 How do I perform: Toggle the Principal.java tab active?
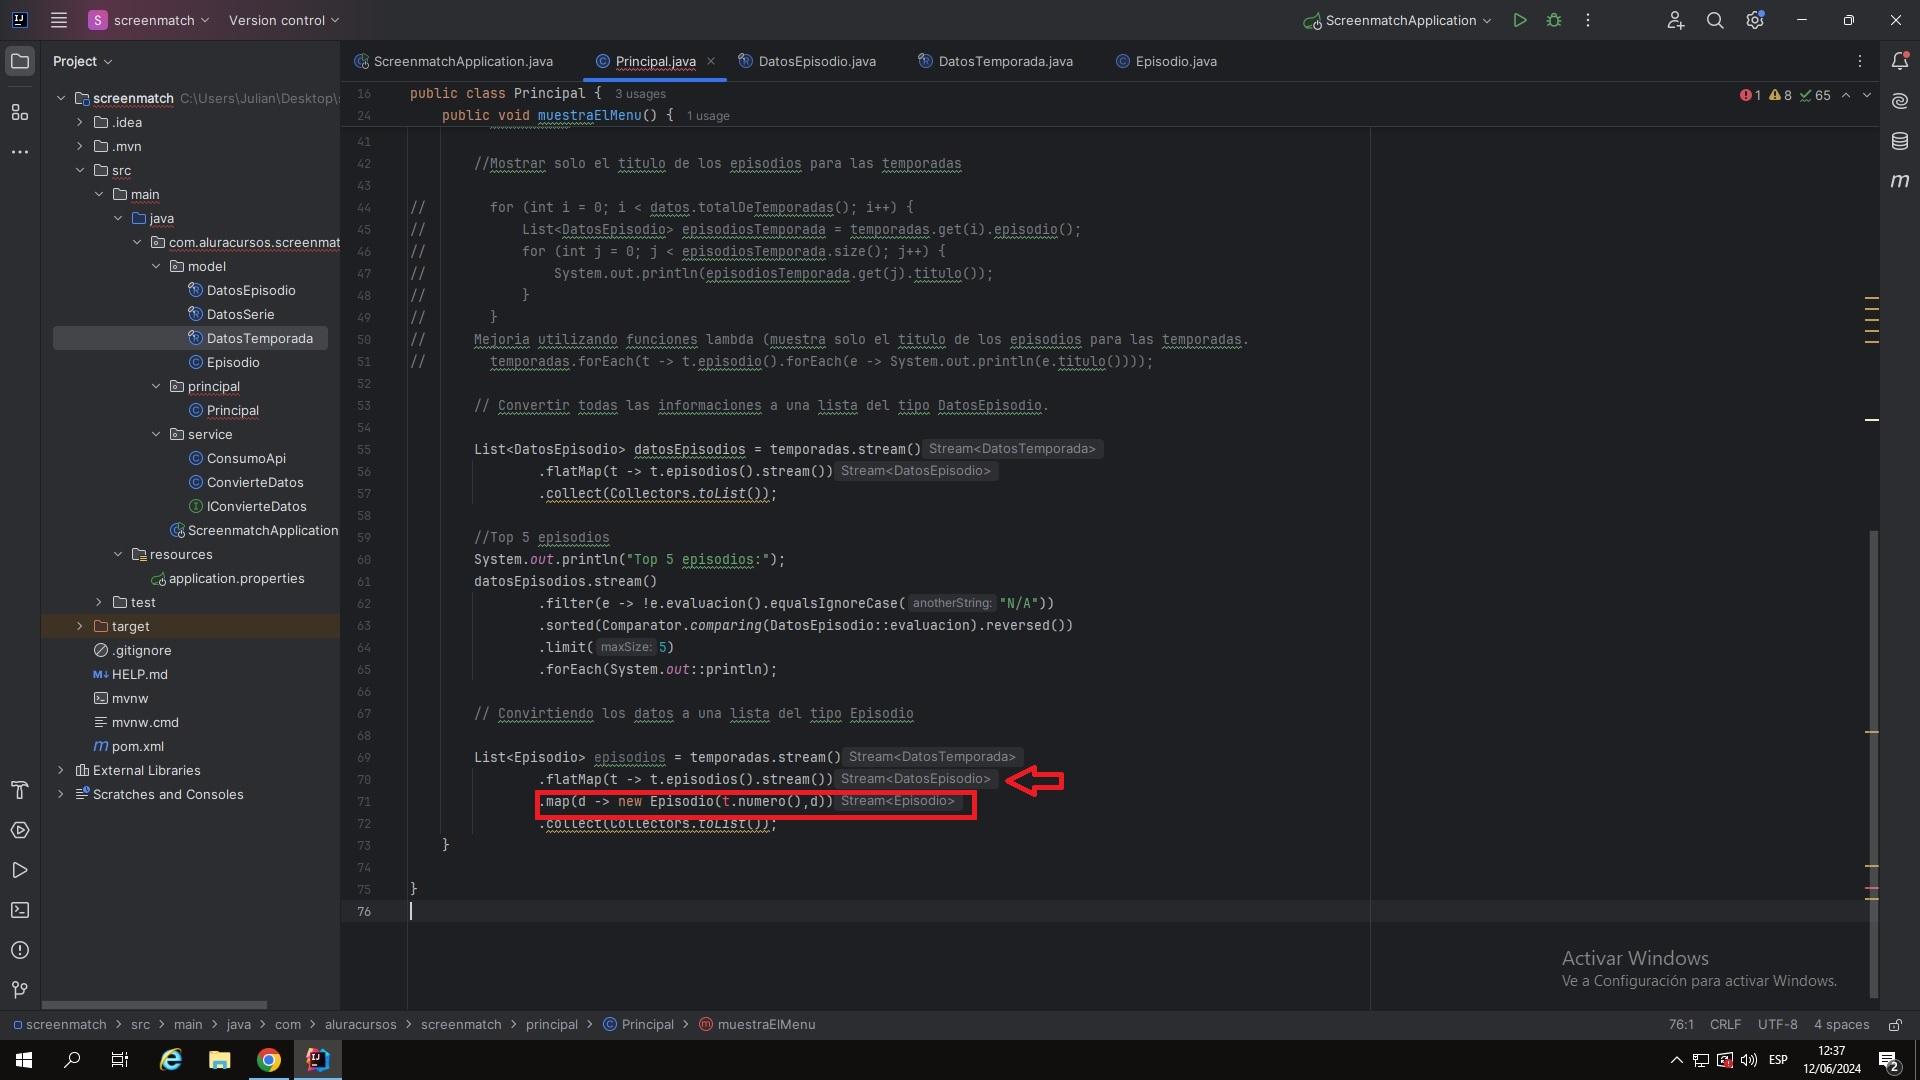(654, 62)
